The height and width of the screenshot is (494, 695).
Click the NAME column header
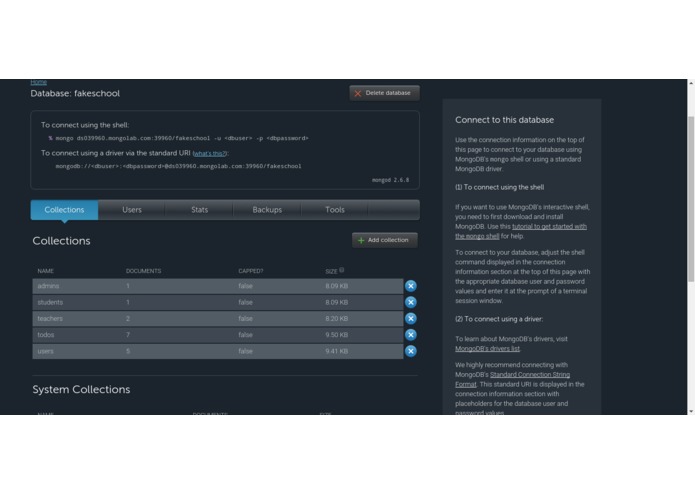click(45, 271)
